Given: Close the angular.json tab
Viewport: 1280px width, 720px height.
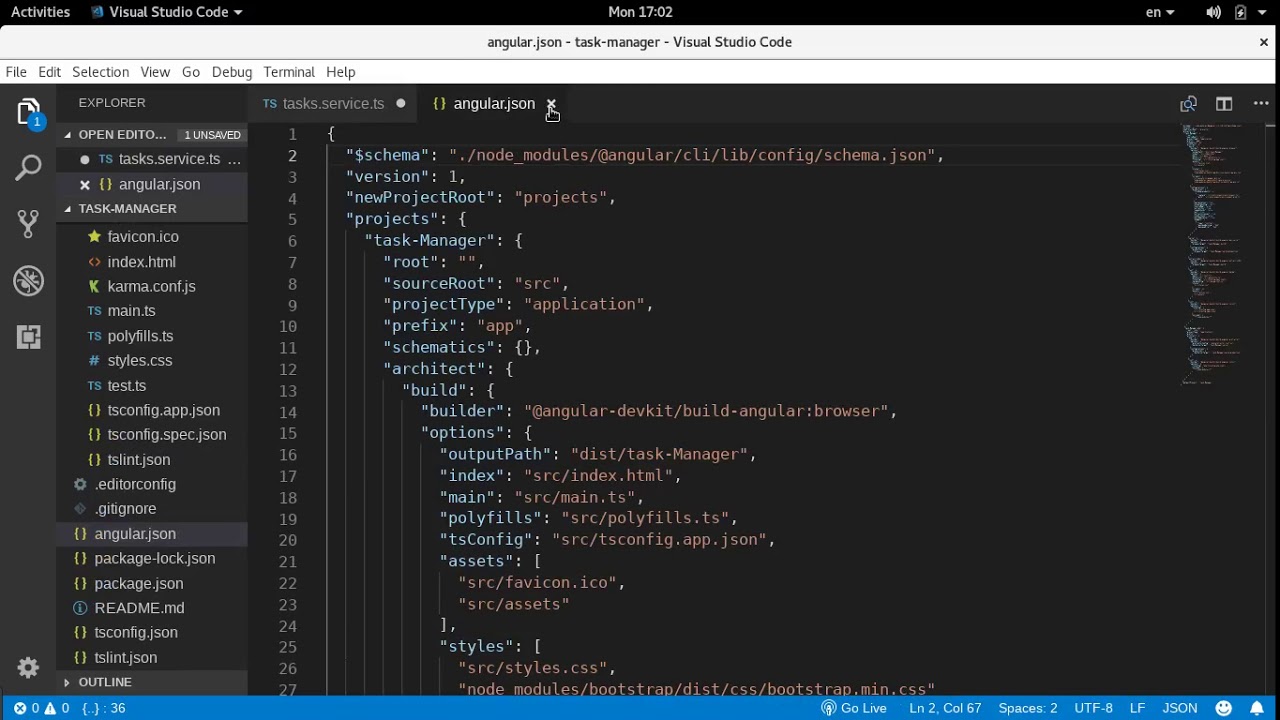Looking at the screenshot, I should pyautogui.click(x=551, y=104).
